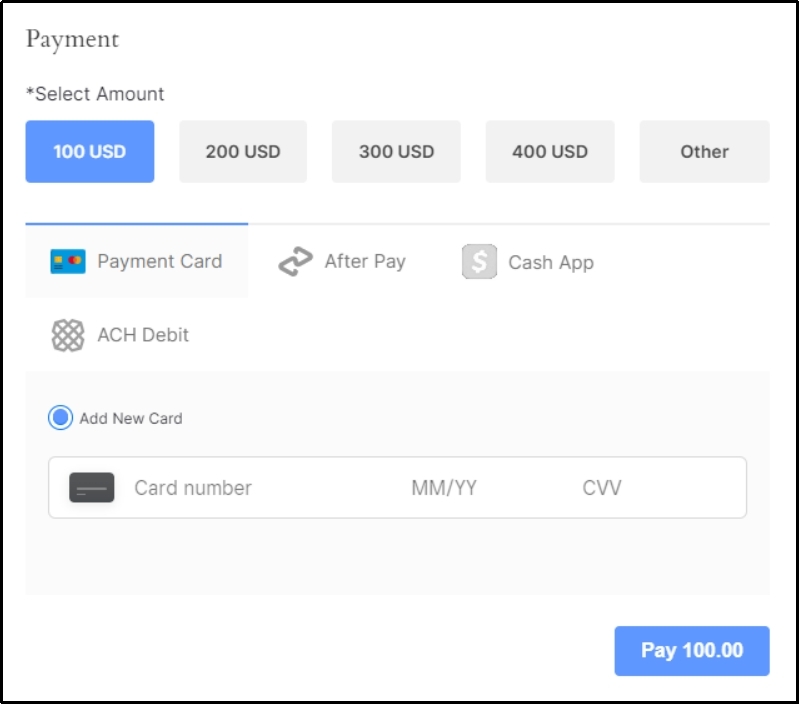The image size is (800, 705).
Task: Click the Payment Card credit card icon
Action: click(68, 262)
